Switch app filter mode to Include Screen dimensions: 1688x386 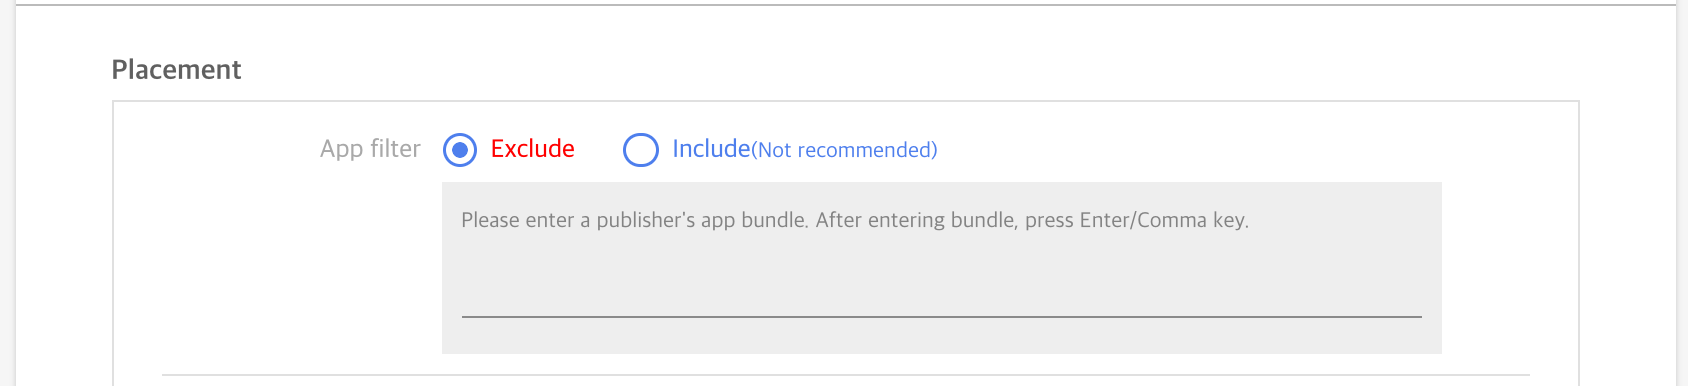[641, 150]
